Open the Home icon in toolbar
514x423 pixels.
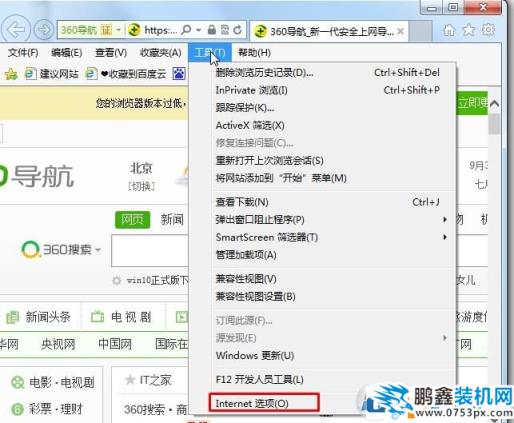click(449, 30)
